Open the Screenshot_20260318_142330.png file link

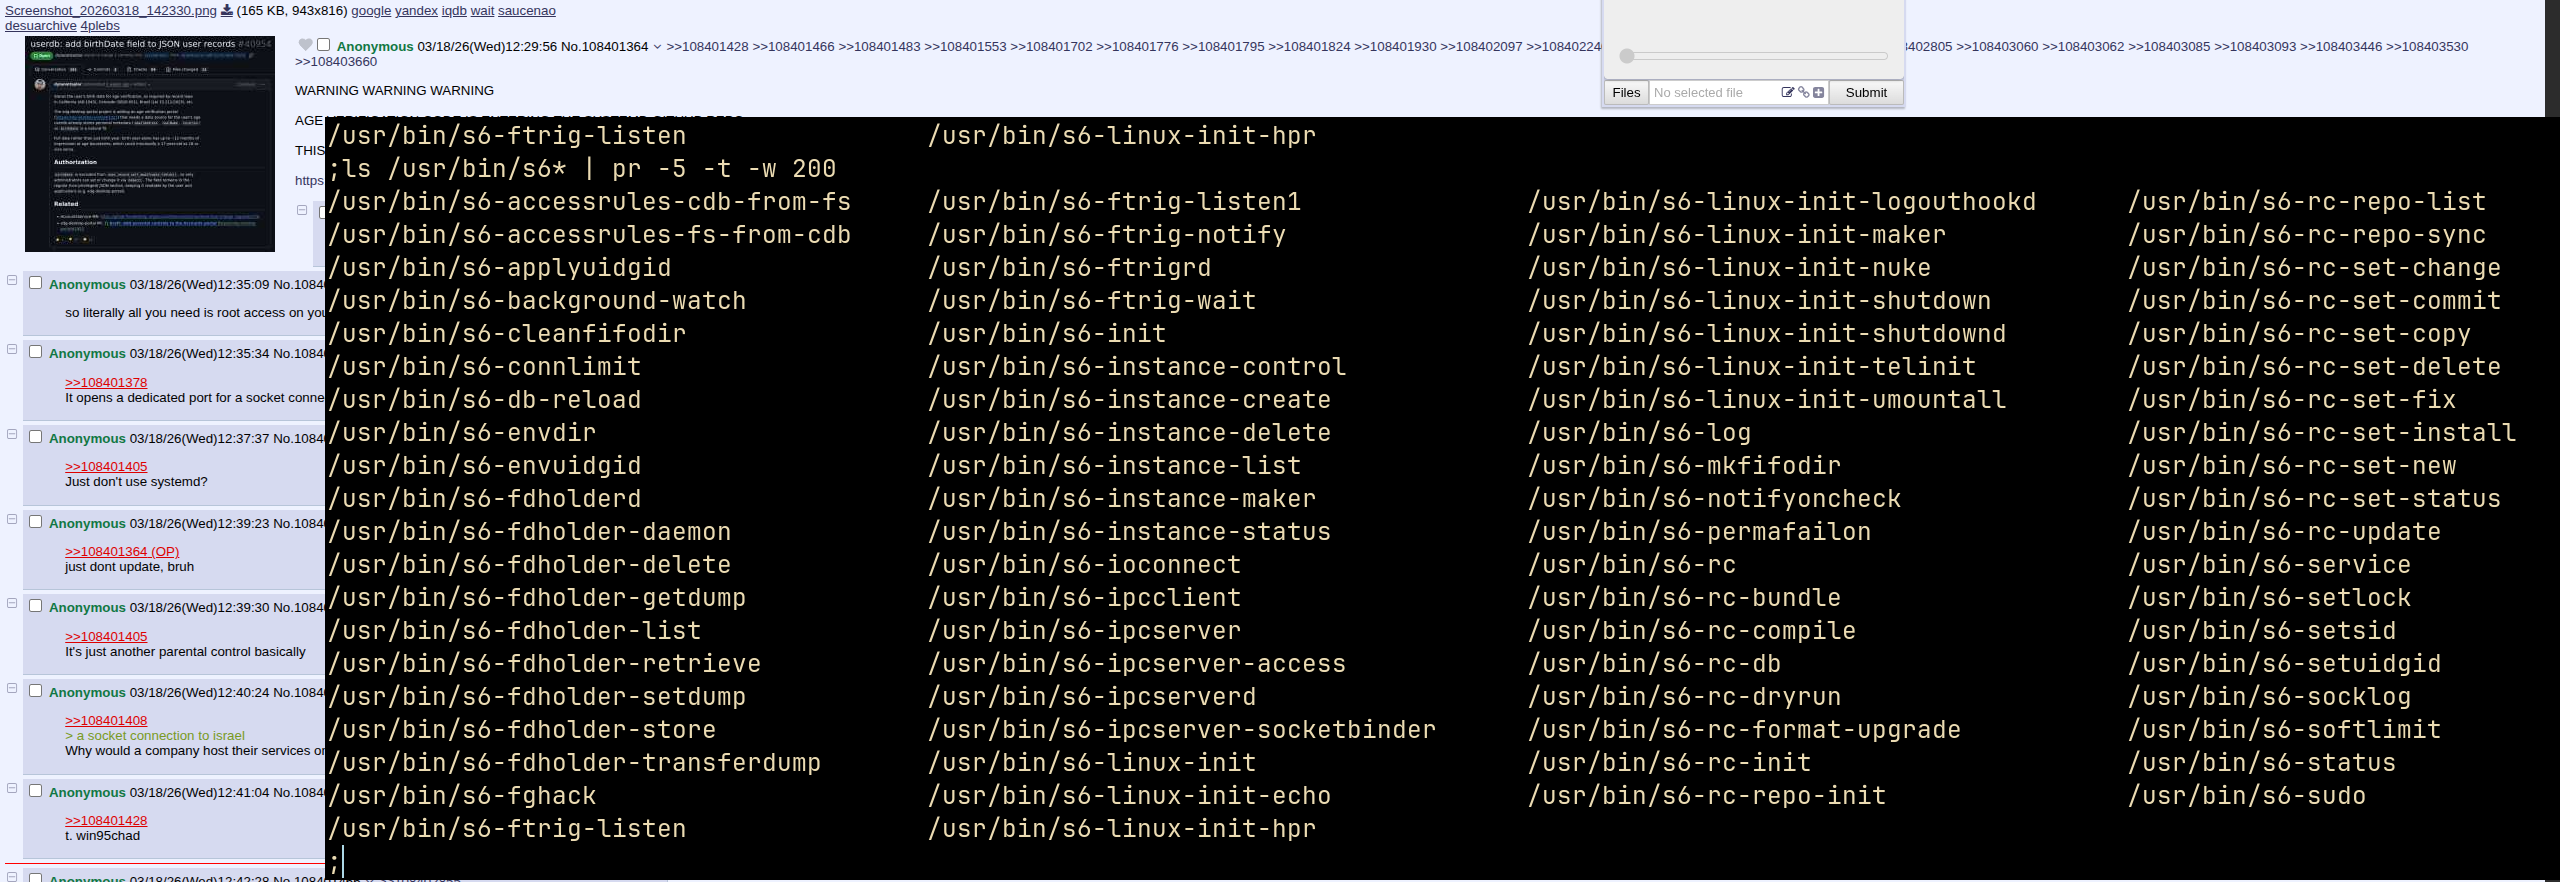[x=111, y=11]
